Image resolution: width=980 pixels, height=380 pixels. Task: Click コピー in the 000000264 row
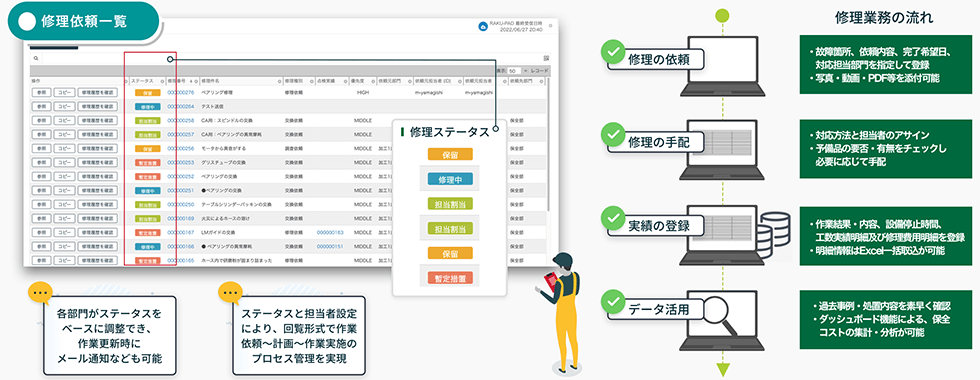[64, 106]
